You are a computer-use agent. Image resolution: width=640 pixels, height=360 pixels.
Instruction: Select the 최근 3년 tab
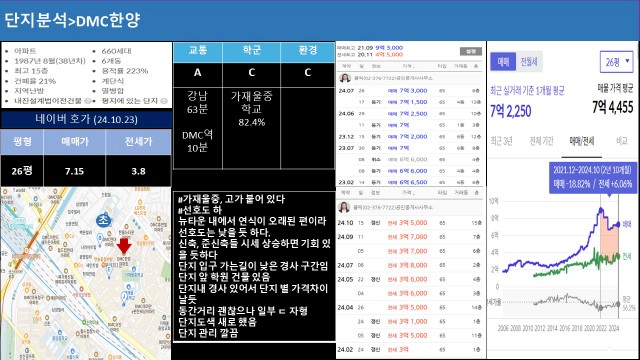[501, 141]
